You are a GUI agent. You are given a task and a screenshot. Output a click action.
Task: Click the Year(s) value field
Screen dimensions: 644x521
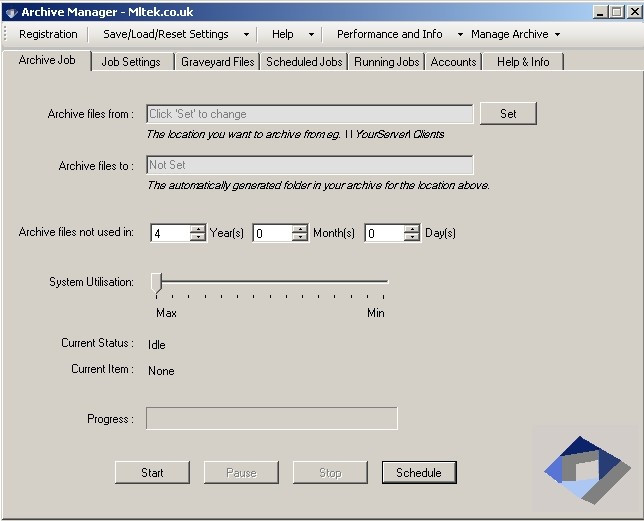[170, 233]
